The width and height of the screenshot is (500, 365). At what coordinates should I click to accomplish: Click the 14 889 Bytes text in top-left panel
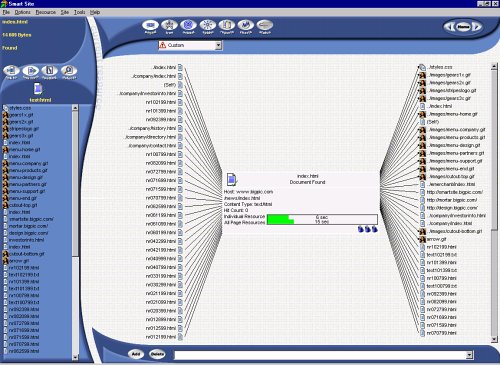tap(17, 35)
